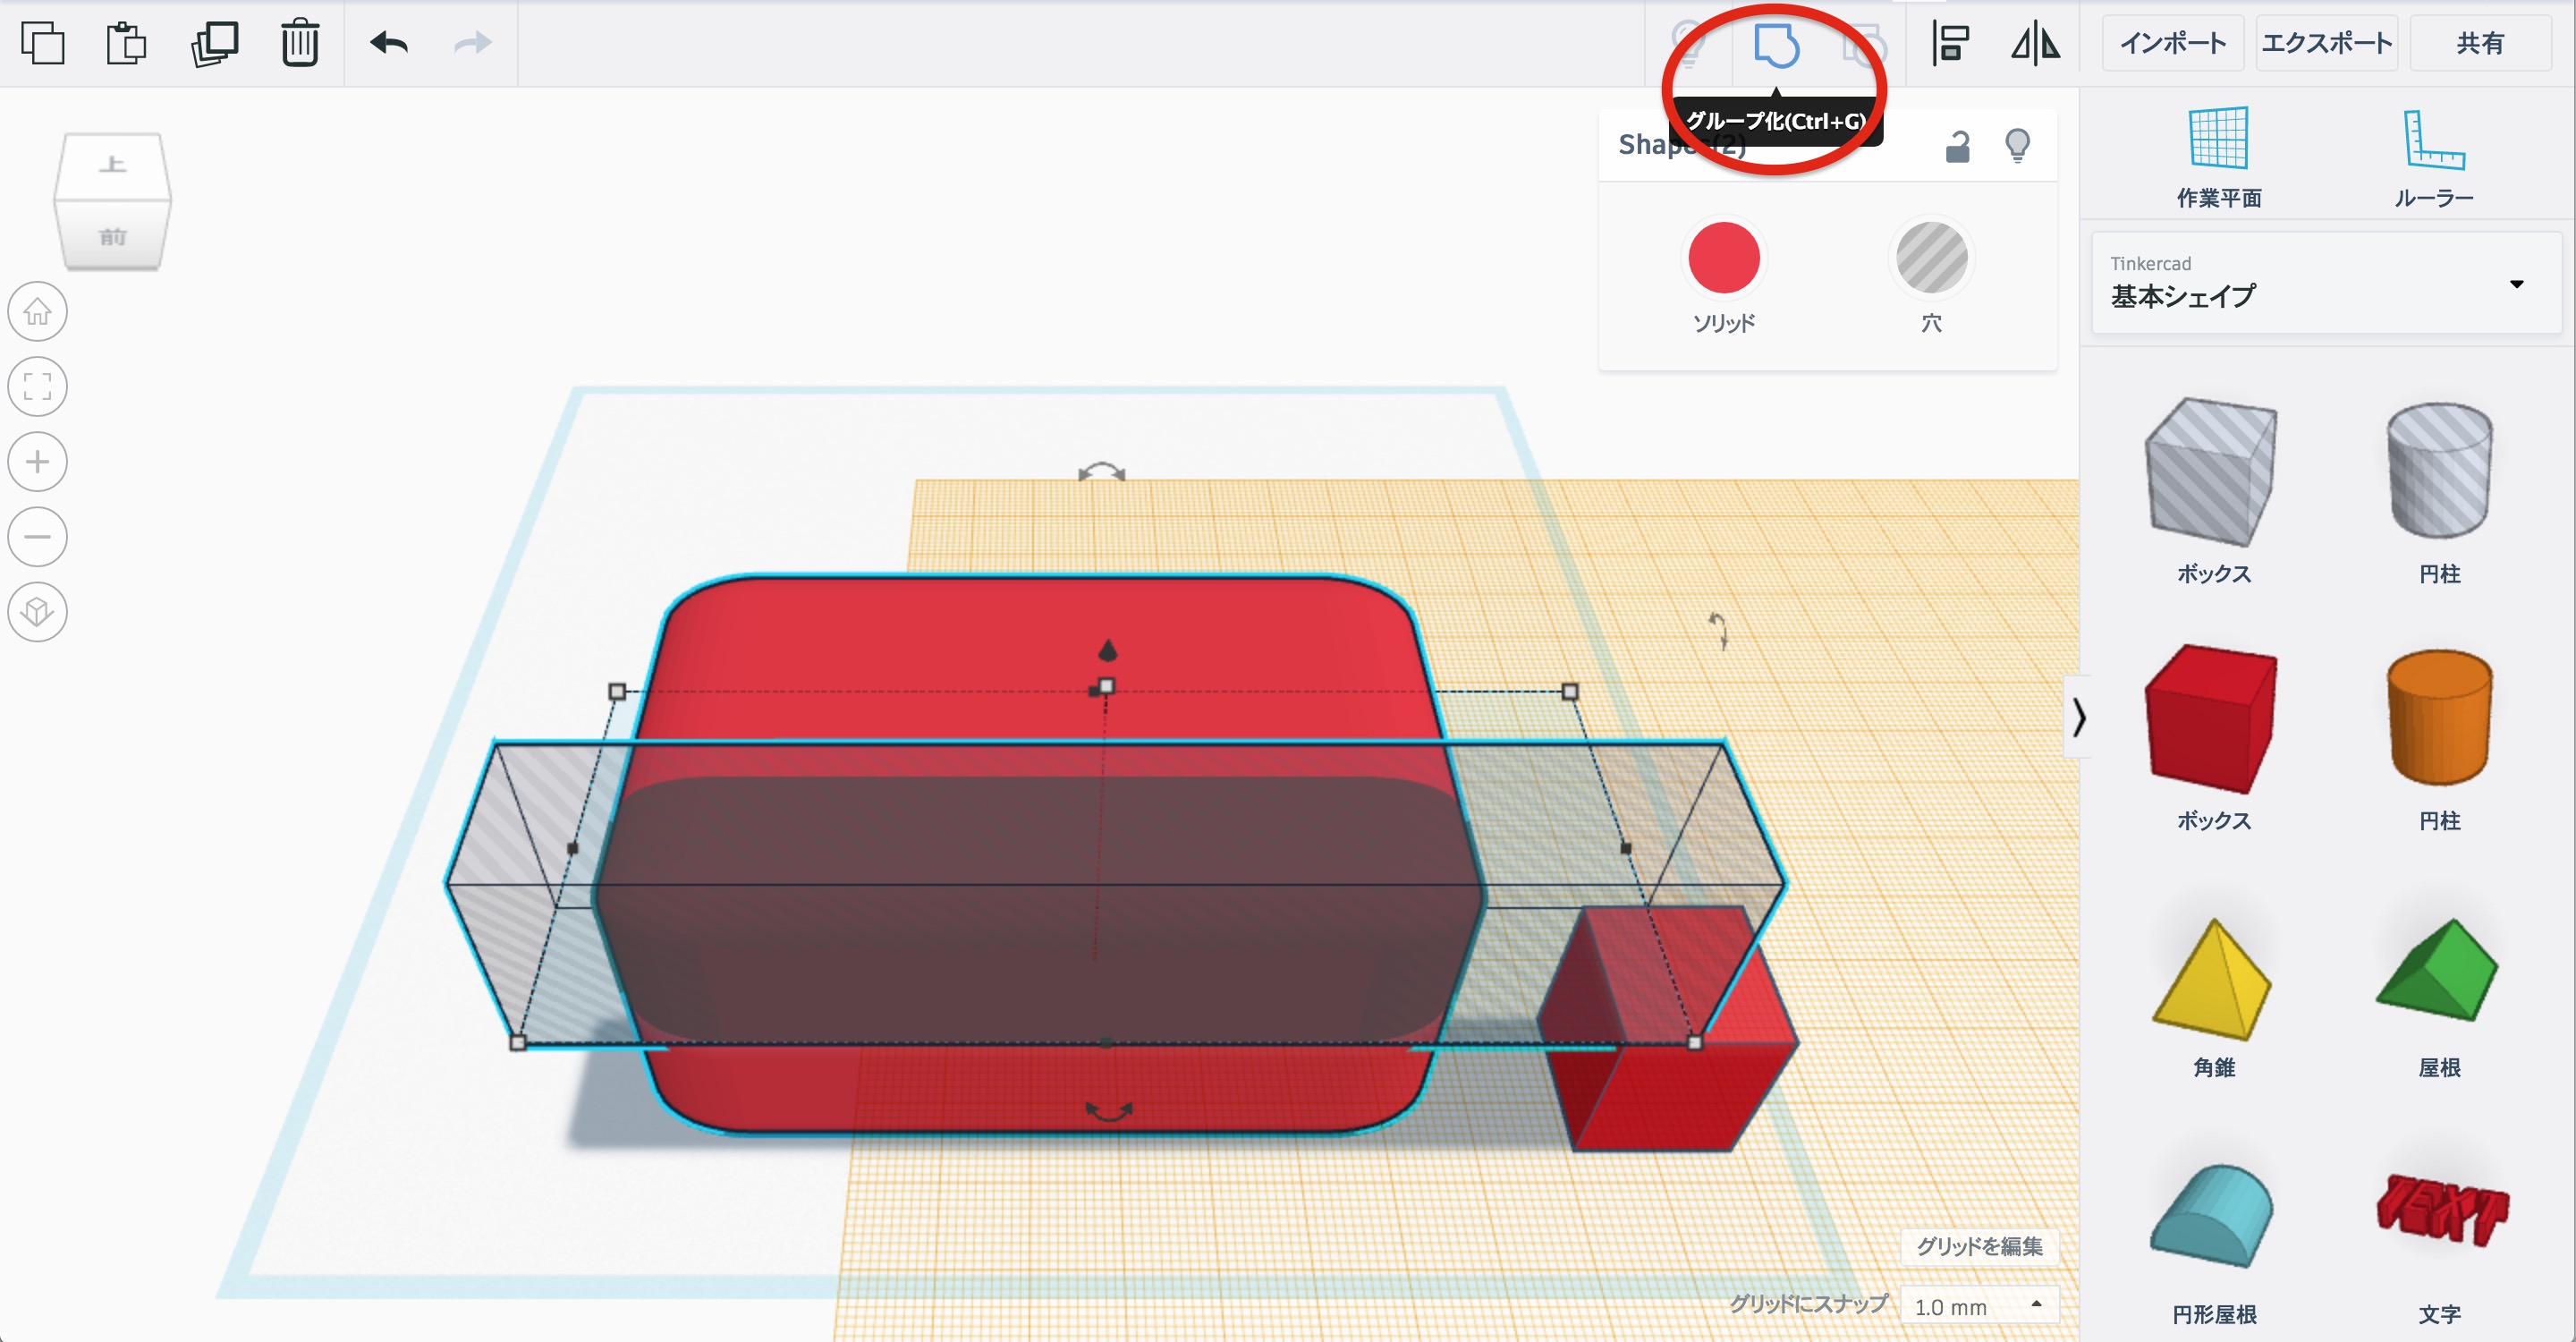2576x1342 pixels.
Task: Open the エクスポート menu
Action: pos(2326,43)
